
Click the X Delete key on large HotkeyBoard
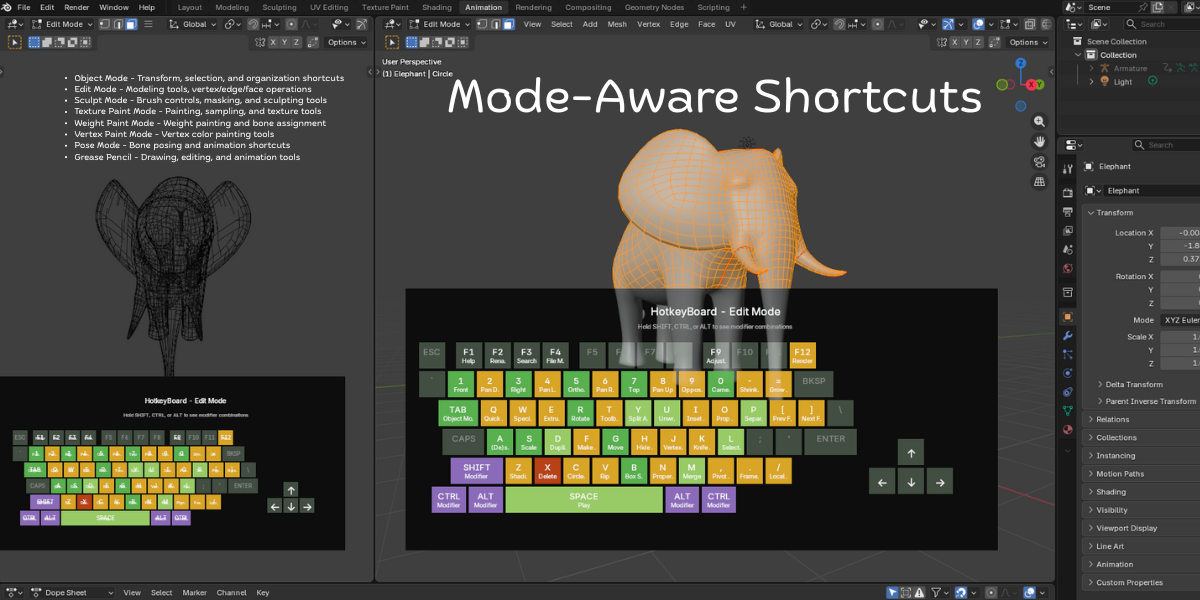(547, 471)
